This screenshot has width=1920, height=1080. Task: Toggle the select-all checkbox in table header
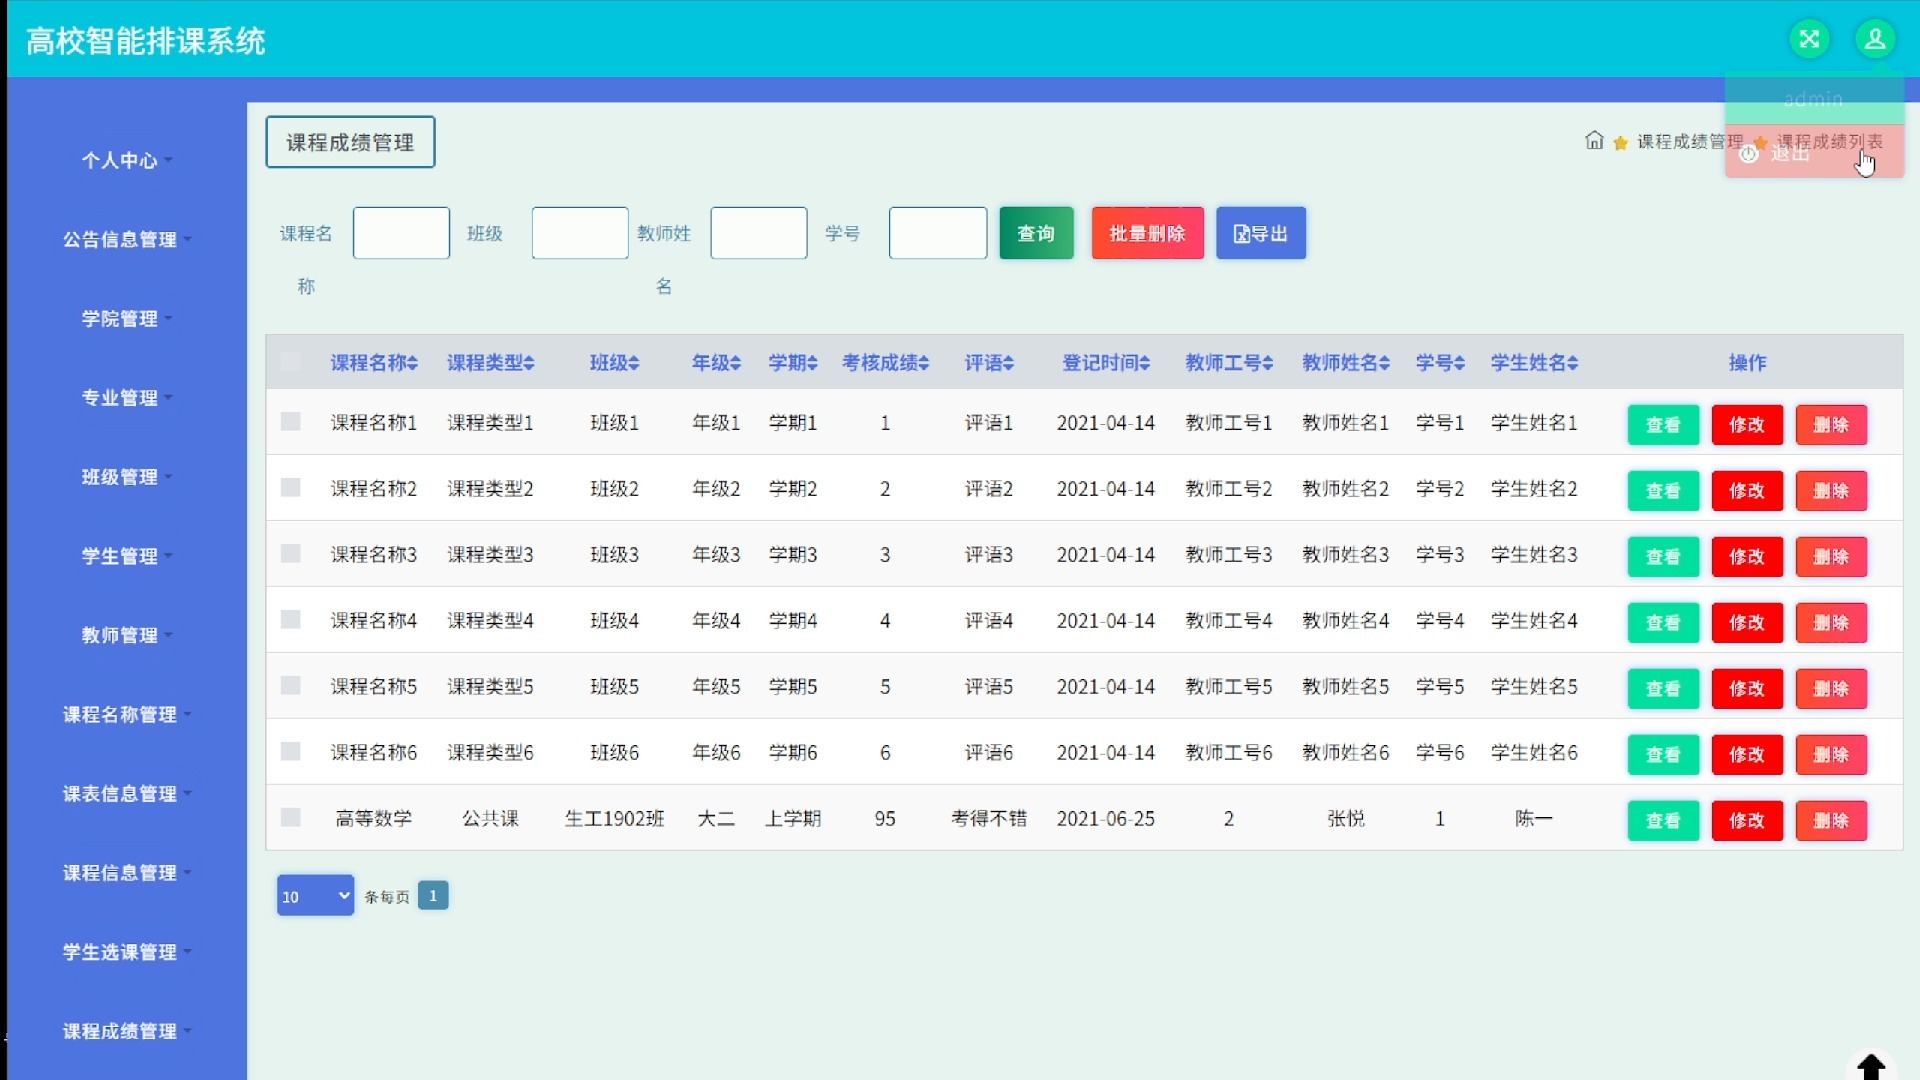[291, 361]
